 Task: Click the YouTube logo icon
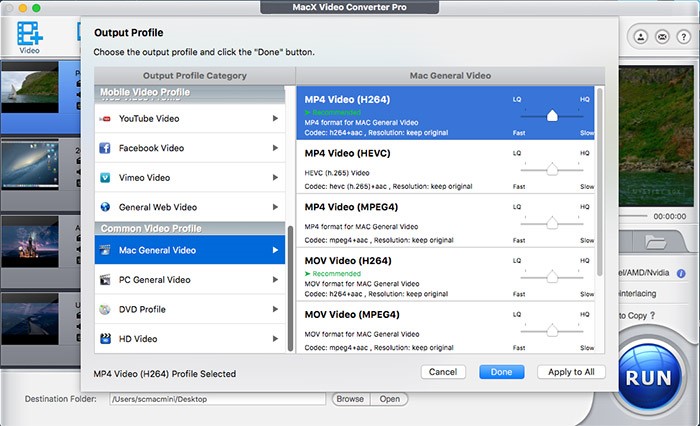coord(104,119)
